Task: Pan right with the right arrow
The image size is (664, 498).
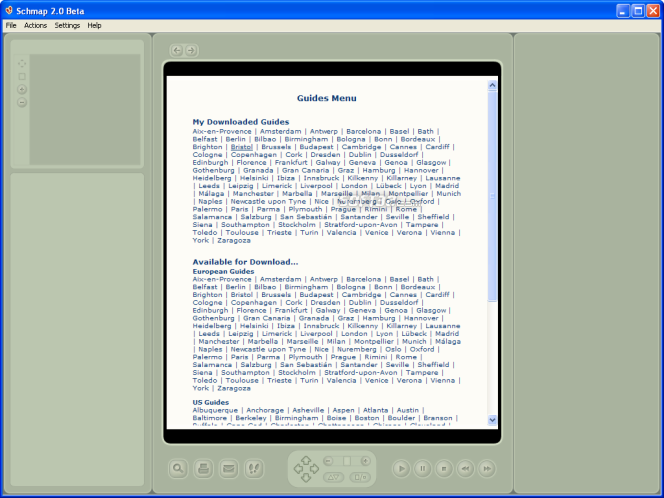Action: [314, 469]
